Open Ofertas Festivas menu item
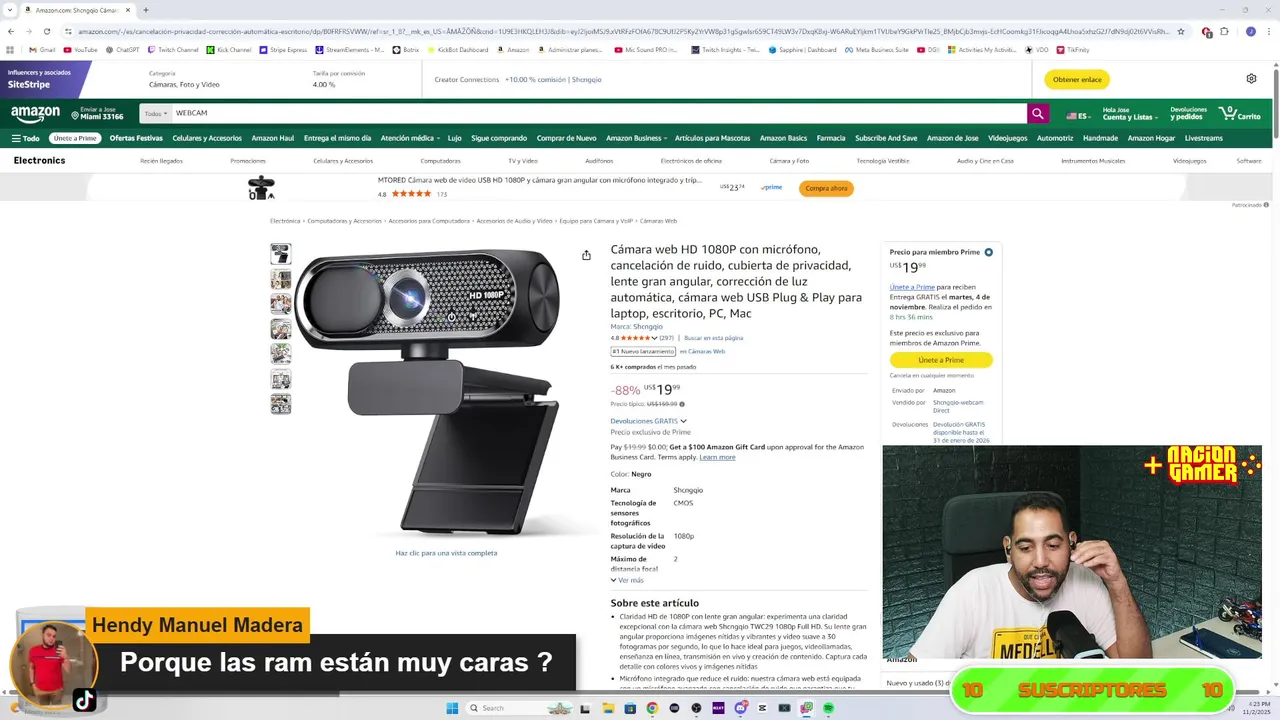Image resolution: width=1280 pixels, height=720 pixels. (x=136, y=138)
